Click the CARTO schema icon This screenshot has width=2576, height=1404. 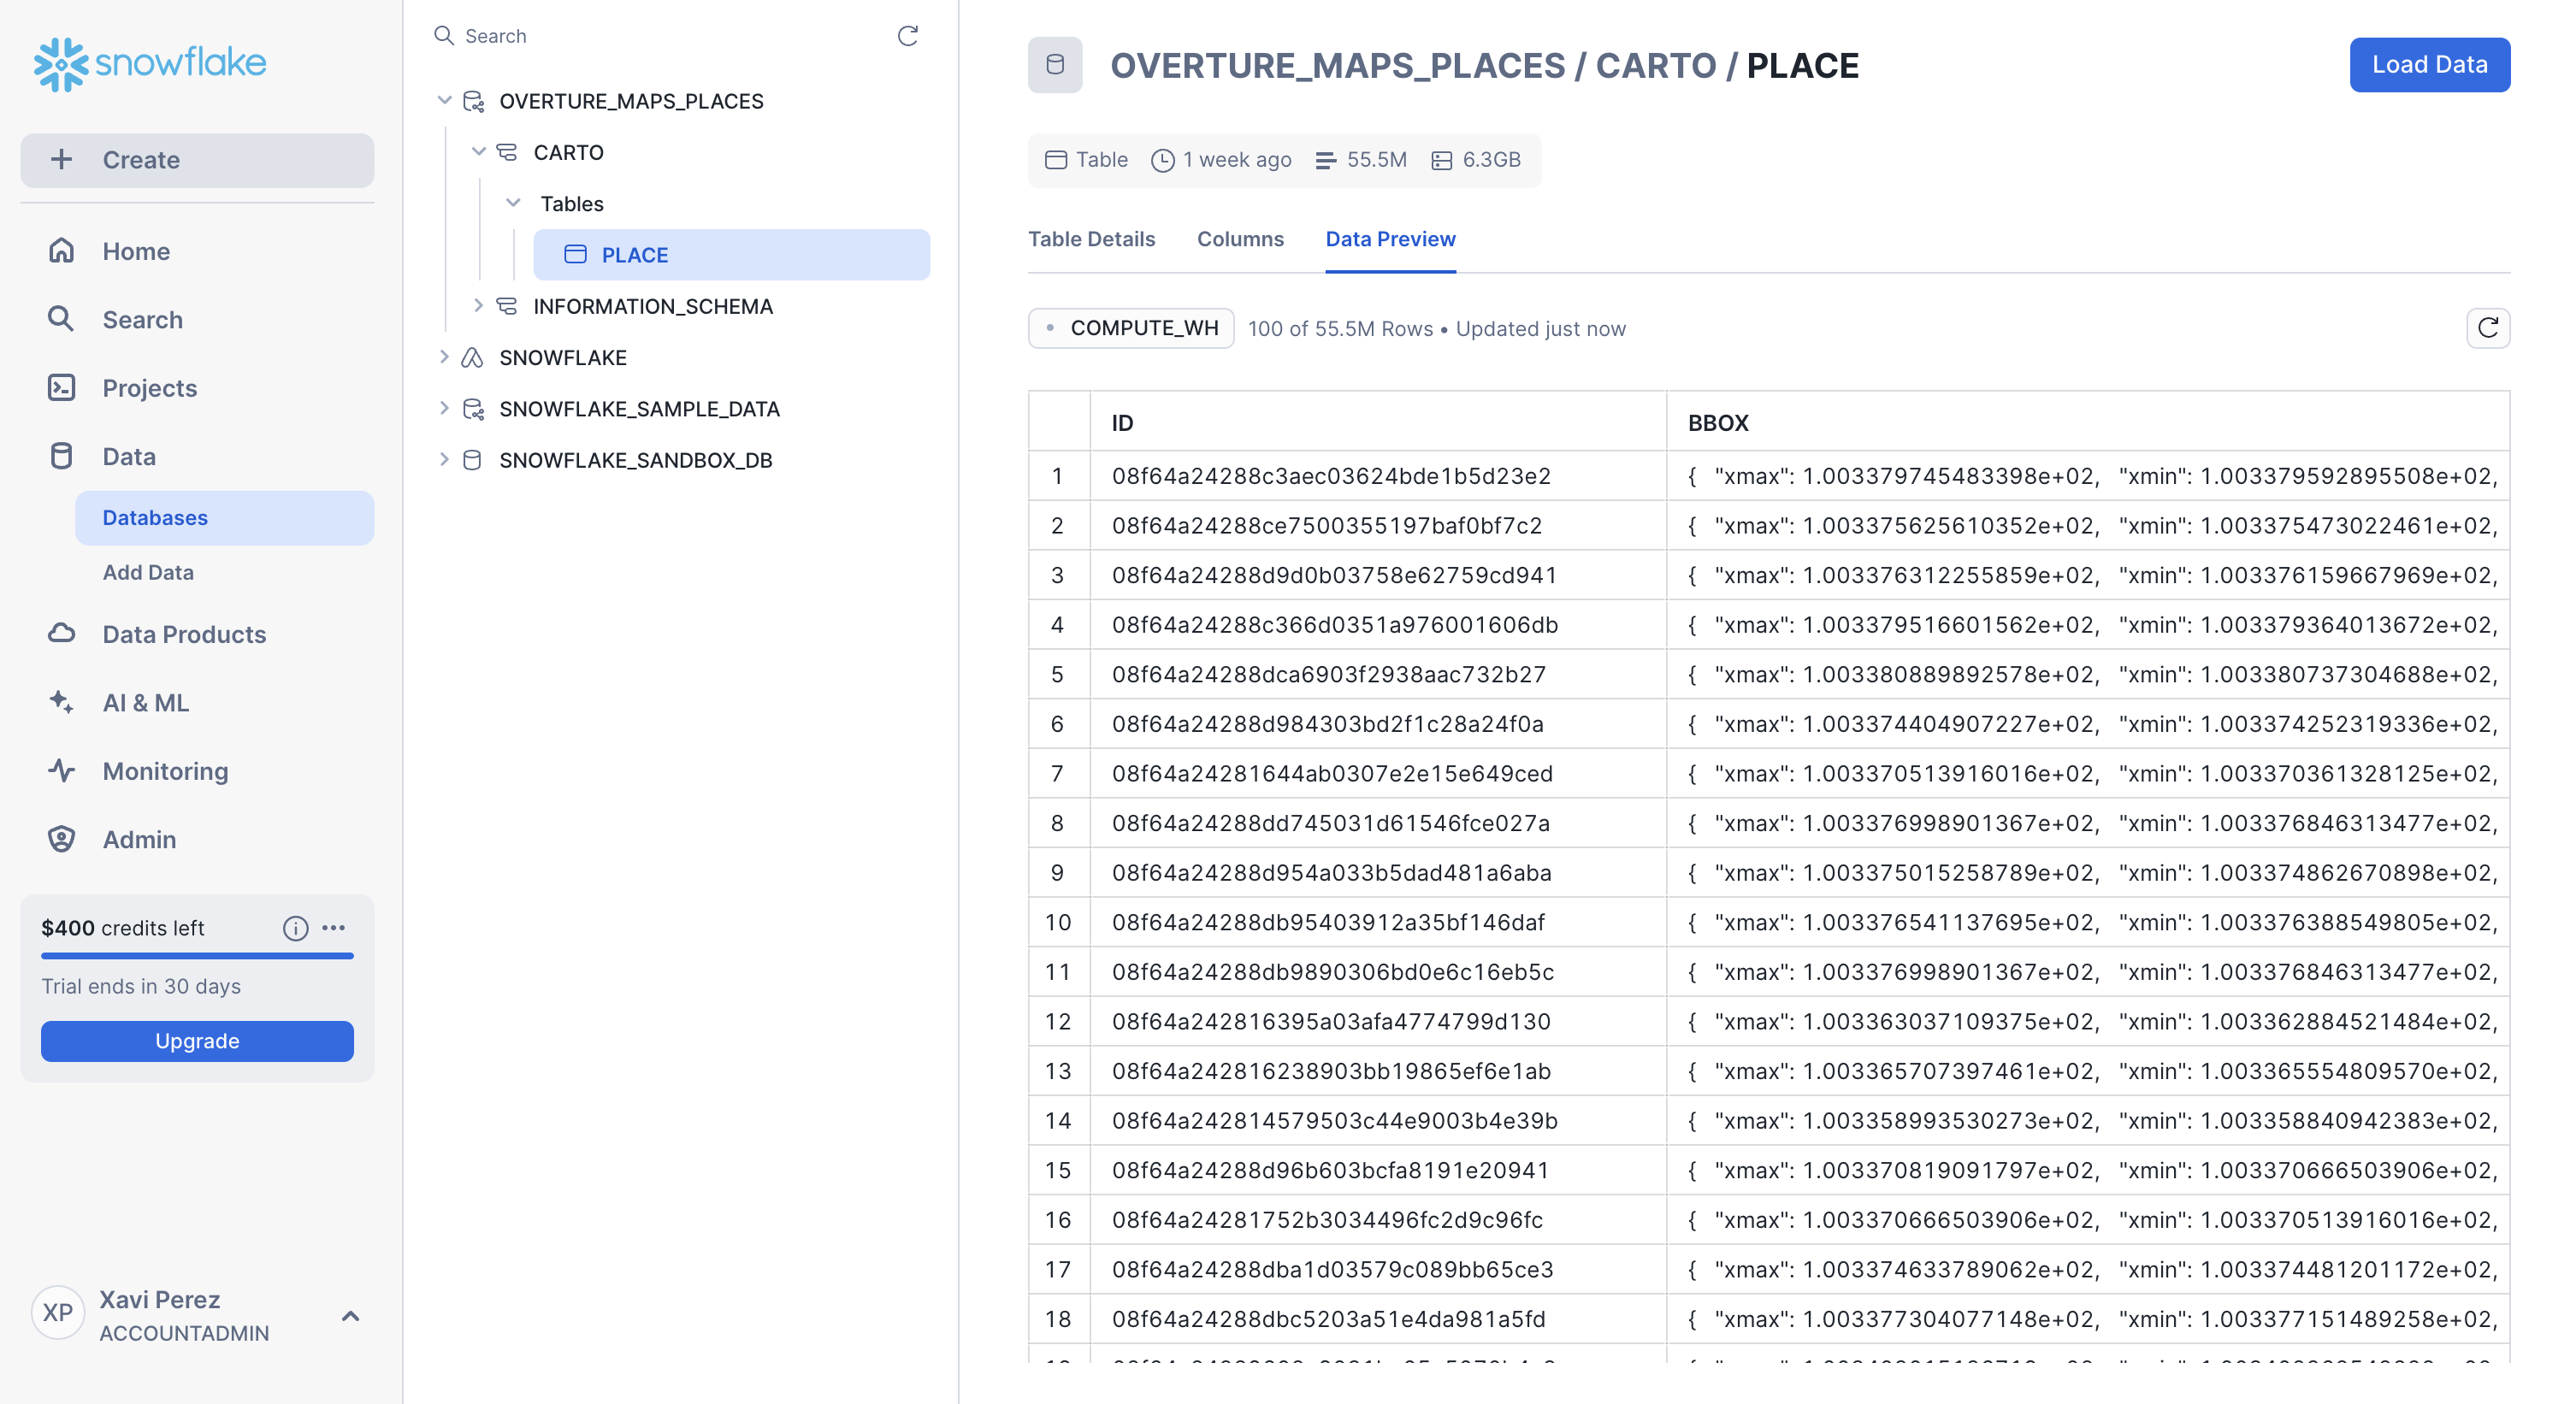(x=507, y=152)
